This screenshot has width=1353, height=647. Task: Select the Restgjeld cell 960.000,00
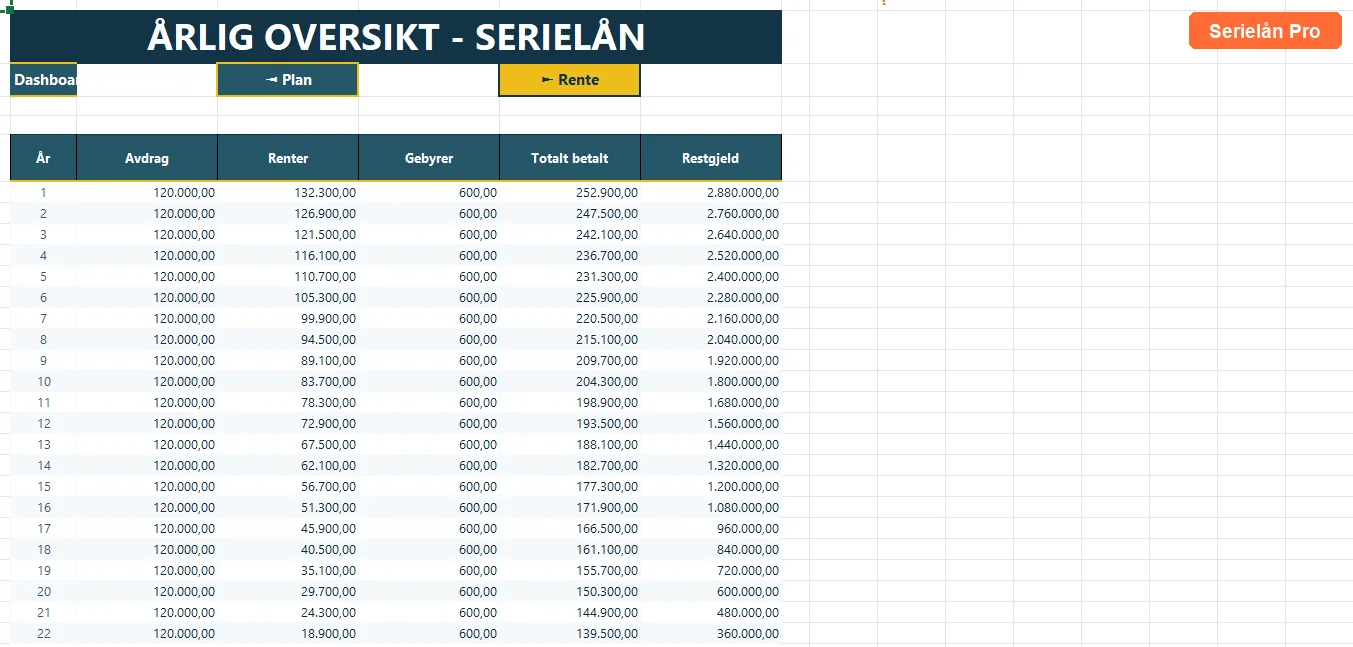[711, 528]
